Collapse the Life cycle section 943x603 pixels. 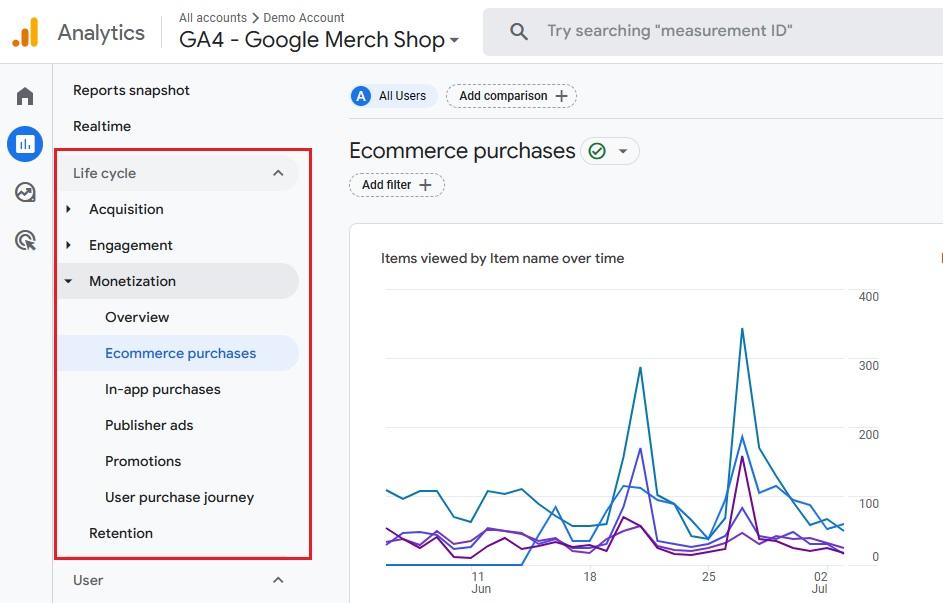[x=278, y=172]
